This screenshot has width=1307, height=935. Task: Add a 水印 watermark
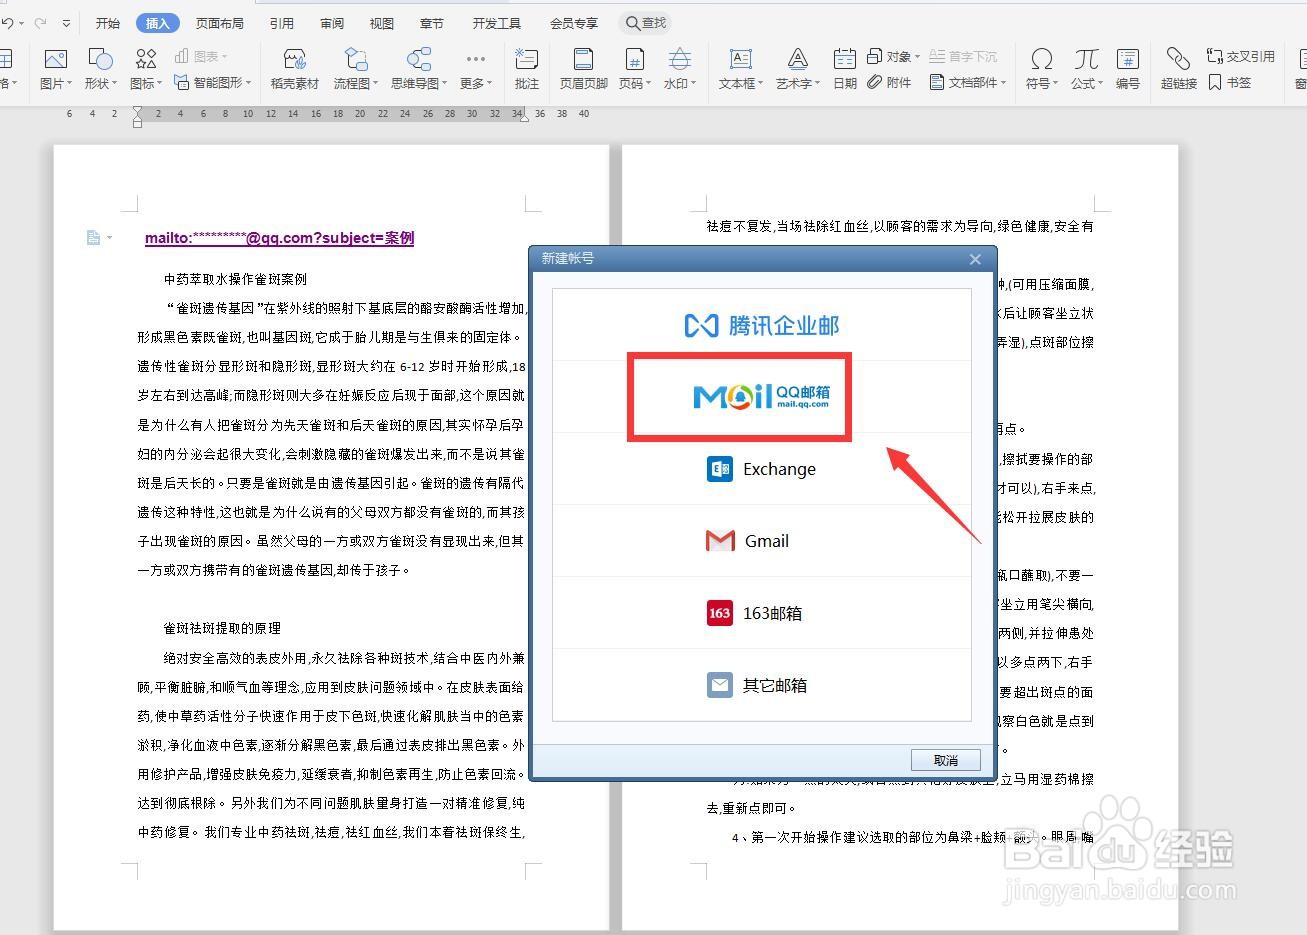click(680, 68)
